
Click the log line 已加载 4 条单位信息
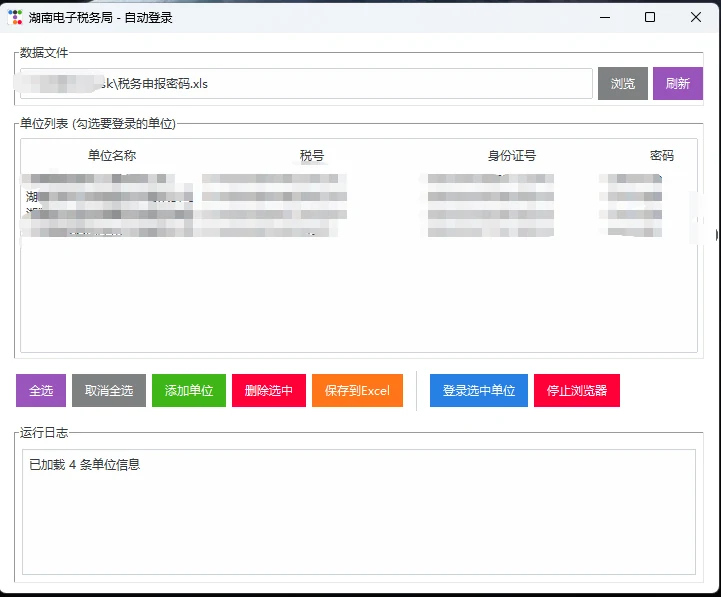[x=85, y=465]
